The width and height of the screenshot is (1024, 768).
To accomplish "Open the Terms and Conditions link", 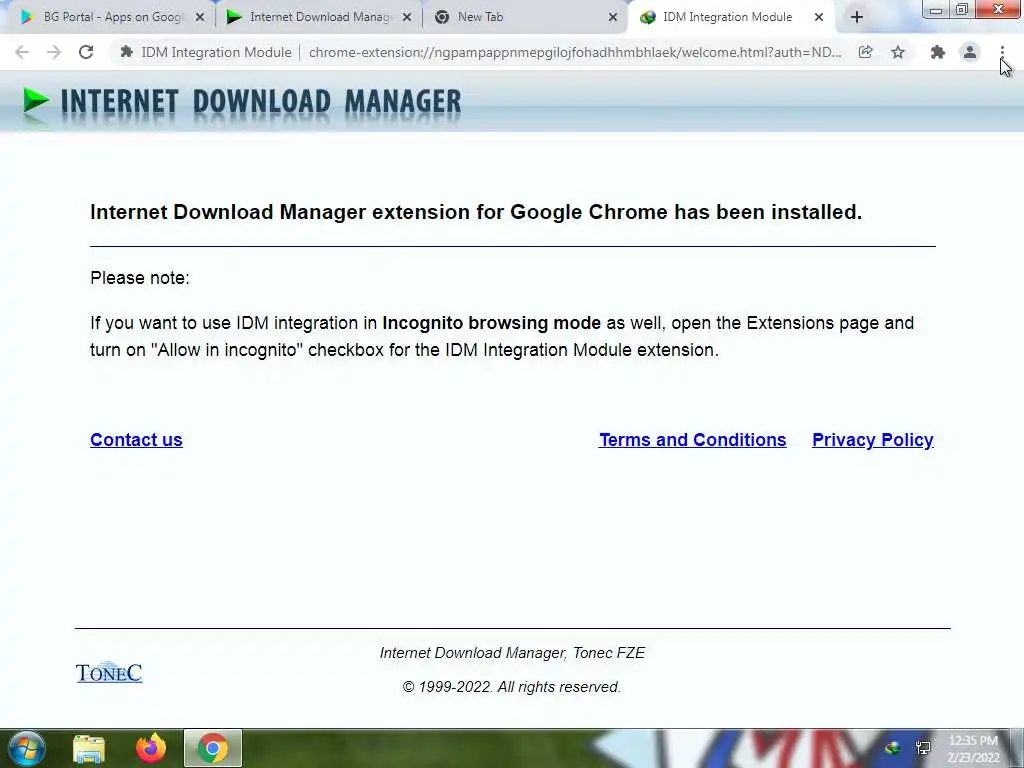I will 693,440.
